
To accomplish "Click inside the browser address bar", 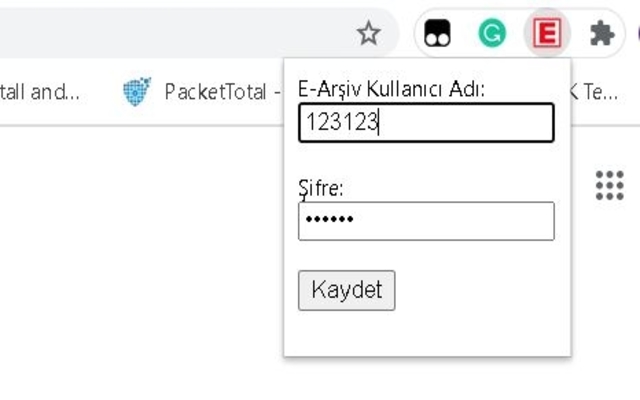I will (176, 33).
